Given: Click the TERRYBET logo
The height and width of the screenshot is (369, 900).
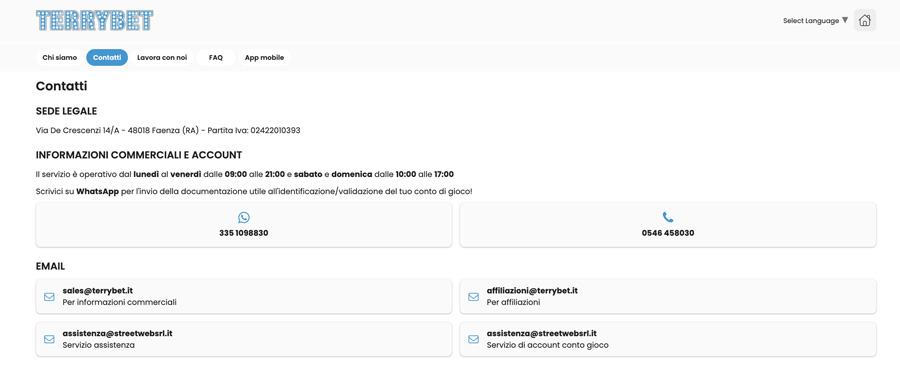Looking at the screenshot, I should [95, 20].
